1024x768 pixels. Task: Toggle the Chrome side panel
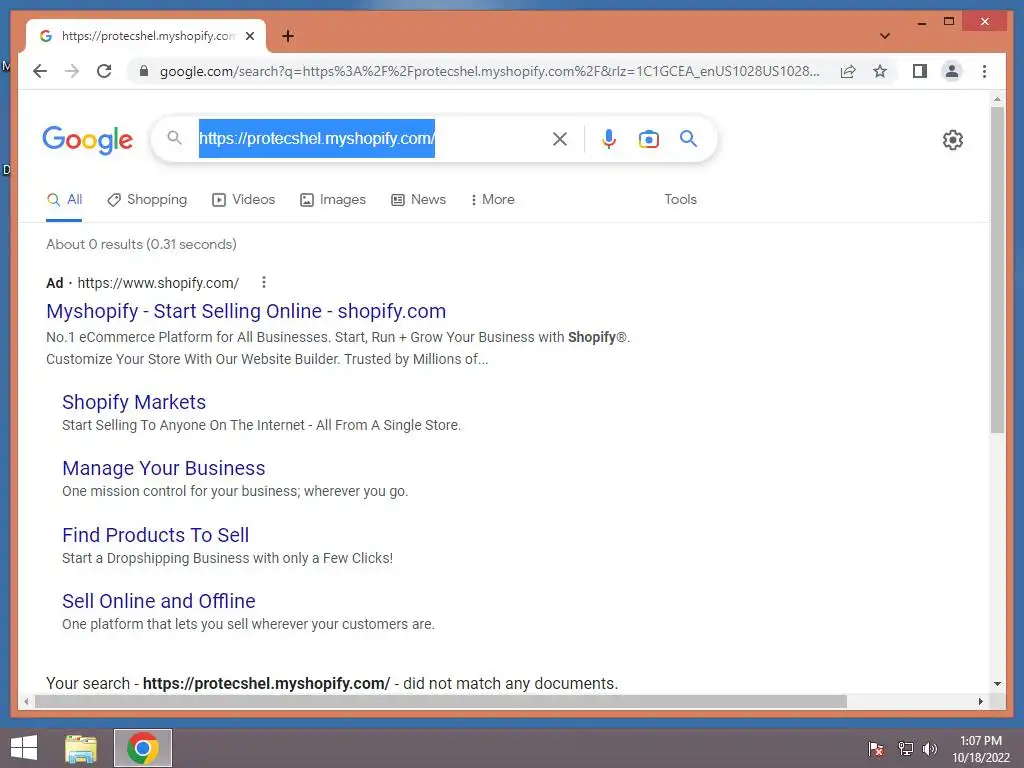(920, 71)
